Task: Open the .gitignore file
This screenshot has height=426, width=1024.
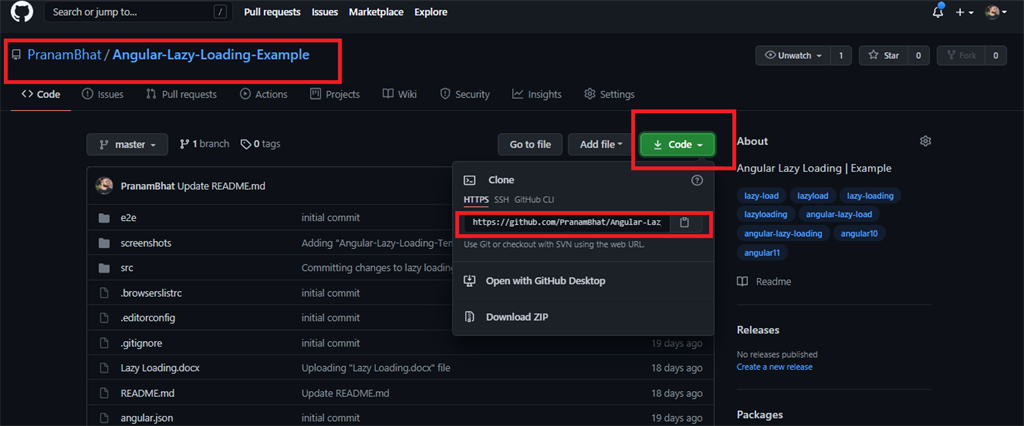Action: point(140,343)
